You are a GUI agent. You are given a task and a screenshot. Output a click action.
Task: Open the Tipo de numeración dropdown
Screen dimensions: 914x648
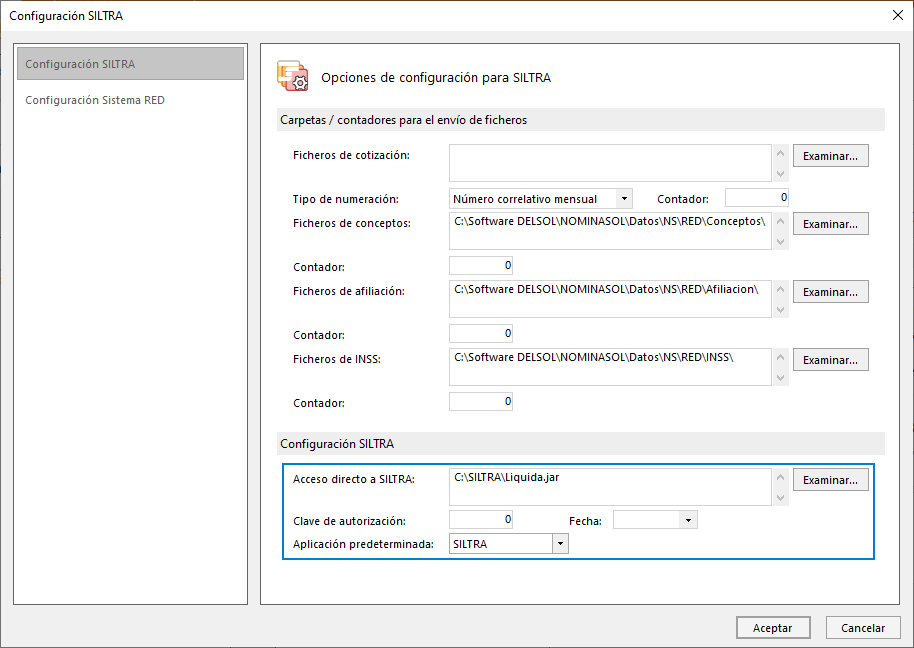coord(624,199)
